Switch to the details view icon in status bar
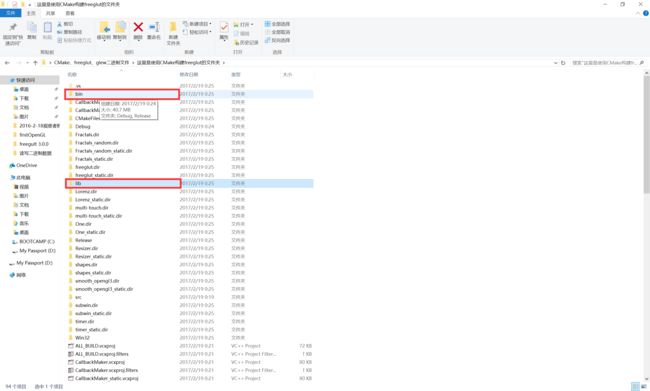 (635, 386)
